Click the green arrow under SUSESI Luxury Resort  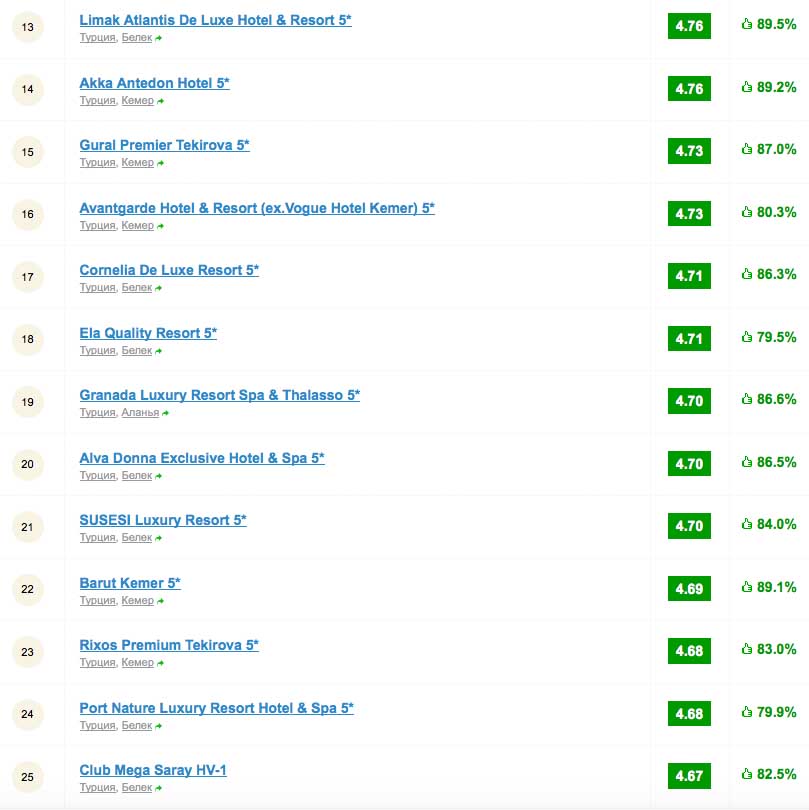pos(158,538)
